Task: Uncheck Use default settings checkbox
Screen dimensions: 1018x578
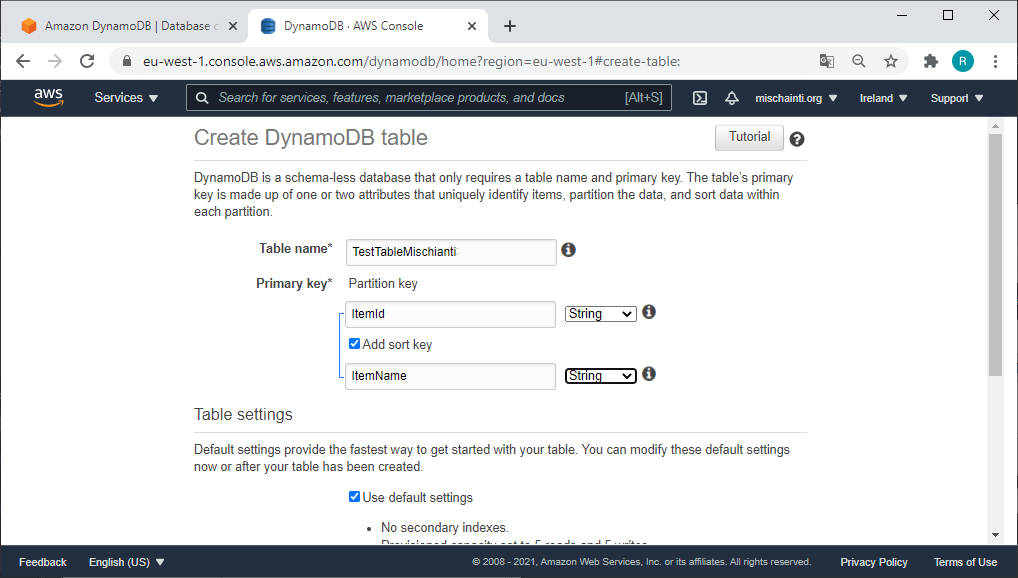Action: [354, 497]
